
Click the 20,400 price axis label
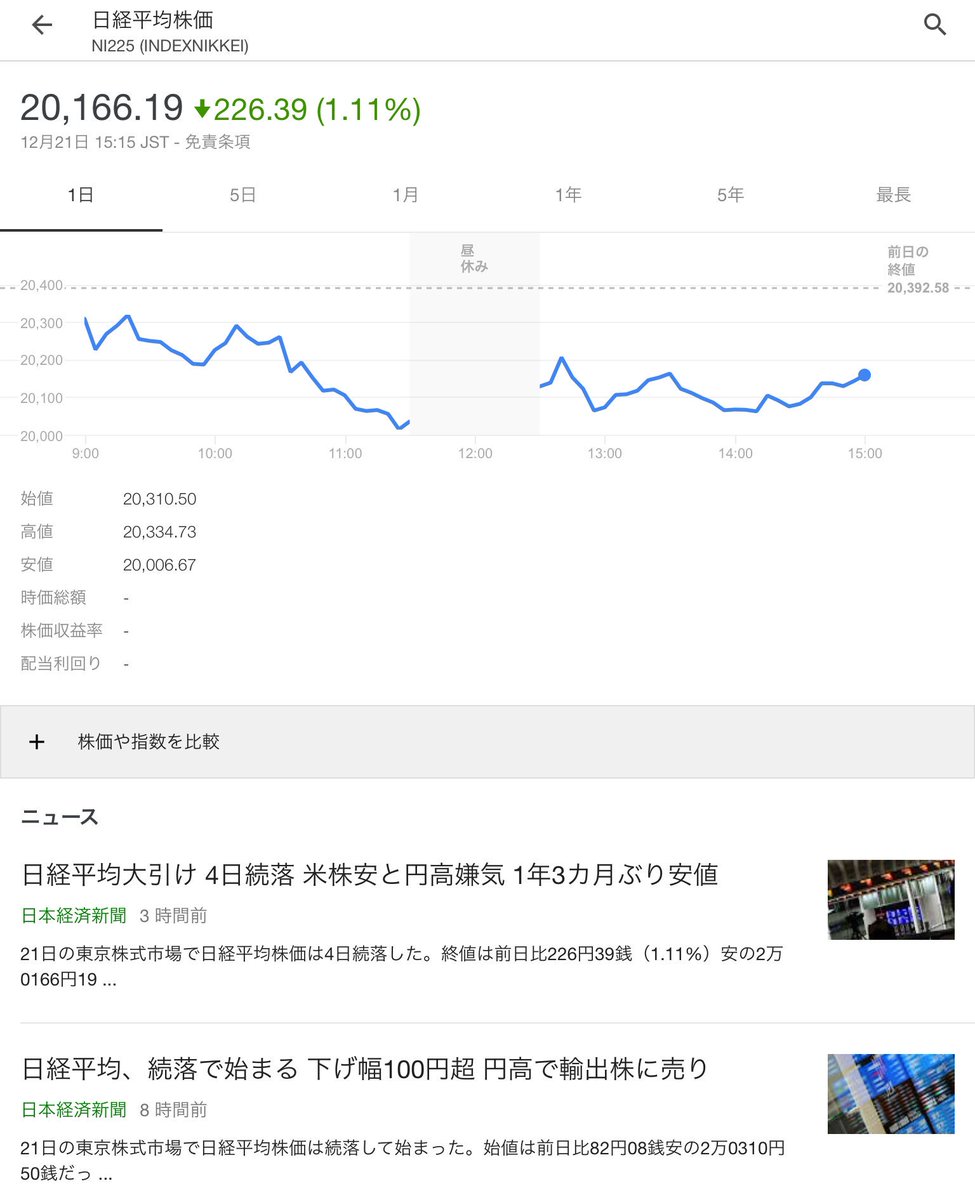[x=42, y=286]
